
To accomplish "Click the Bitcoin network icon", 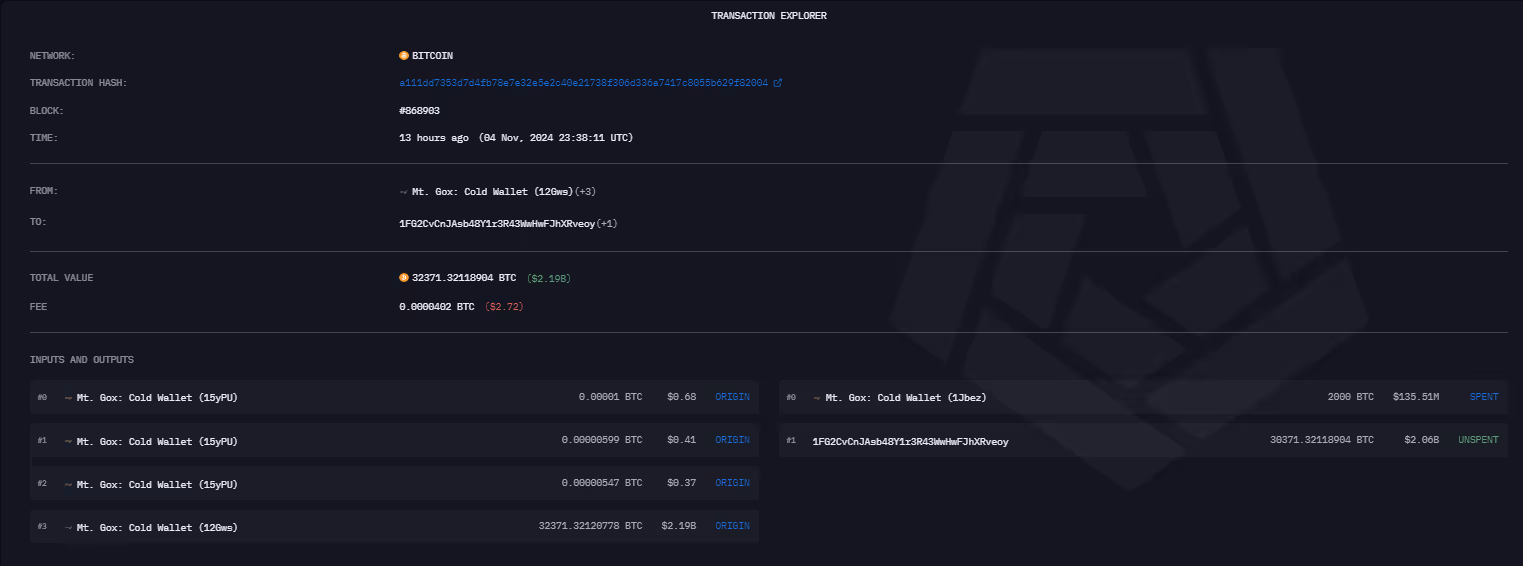I will point(404,56).
